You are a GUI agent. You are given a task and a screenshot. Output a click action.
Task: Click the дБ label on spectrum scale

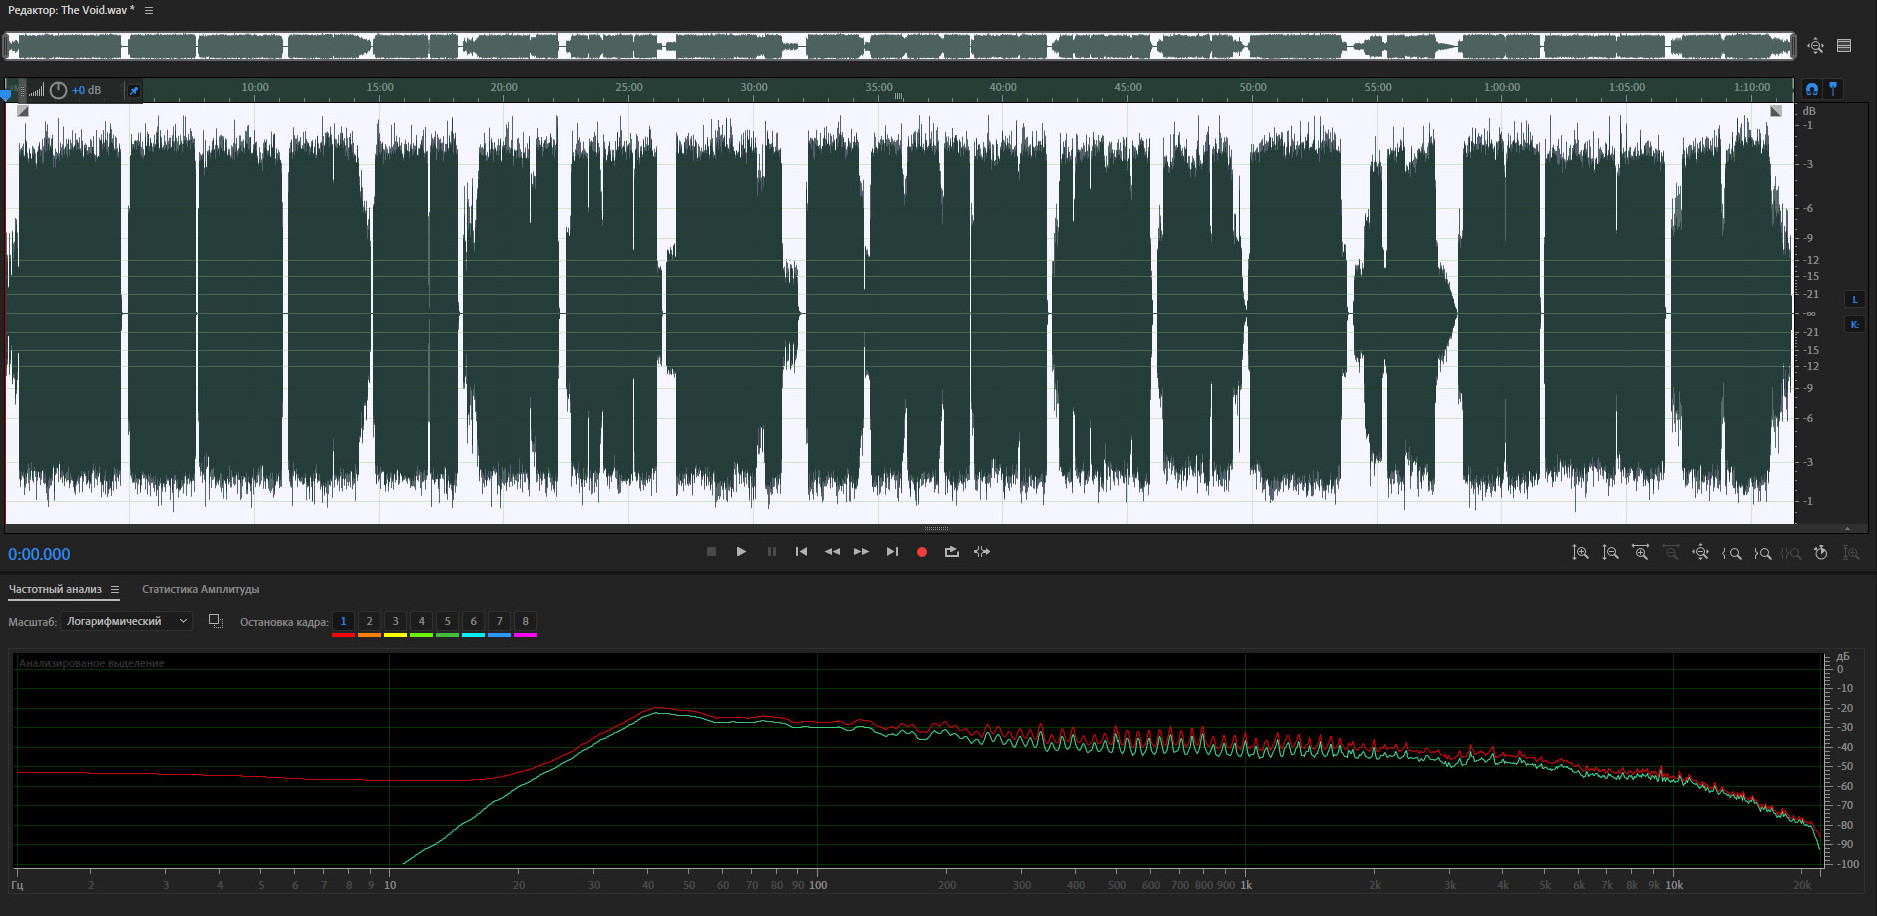1843,657
